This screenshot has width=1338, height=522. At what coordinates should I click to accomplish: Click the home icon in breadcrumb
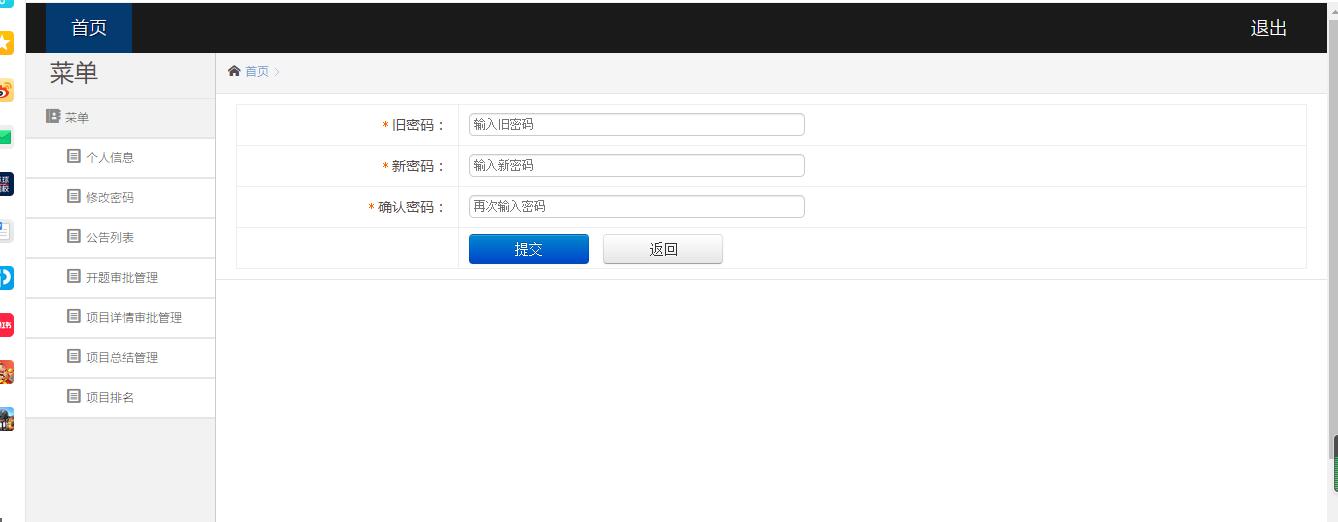tap(234, 71)
